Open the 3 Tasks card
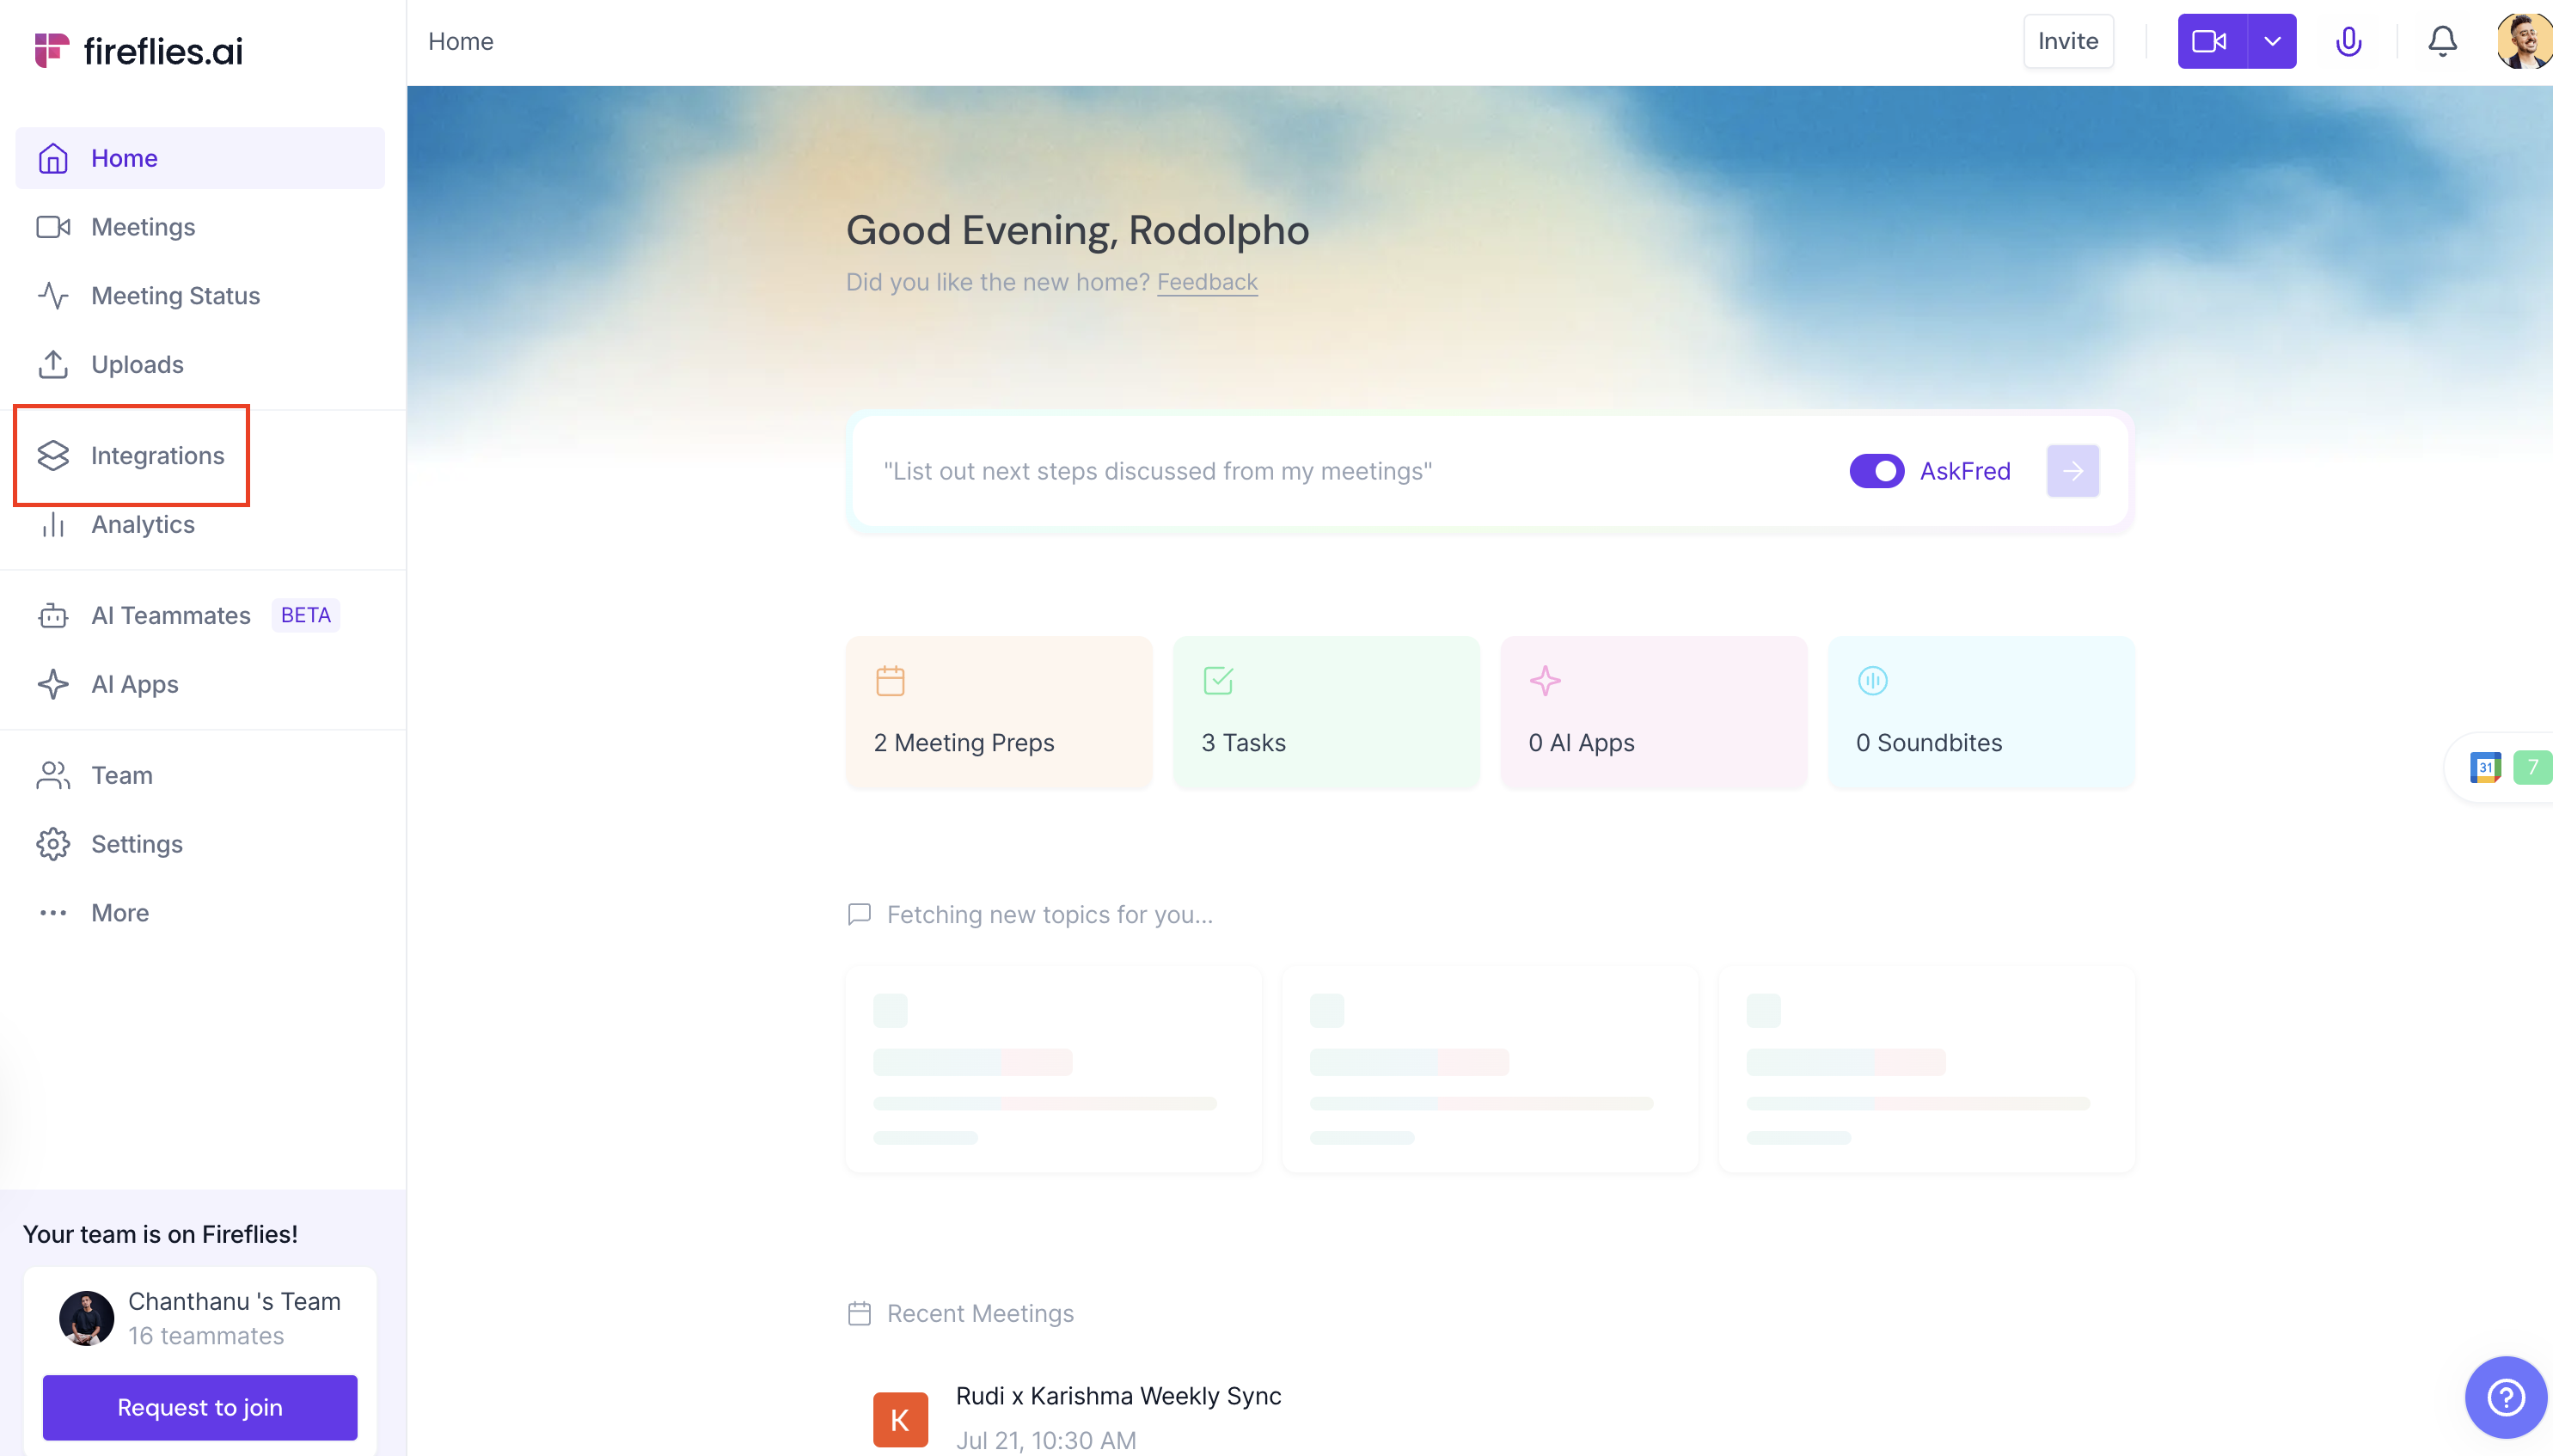The height and width of the screenshot is (1456, 2553). pos(1325,712)
